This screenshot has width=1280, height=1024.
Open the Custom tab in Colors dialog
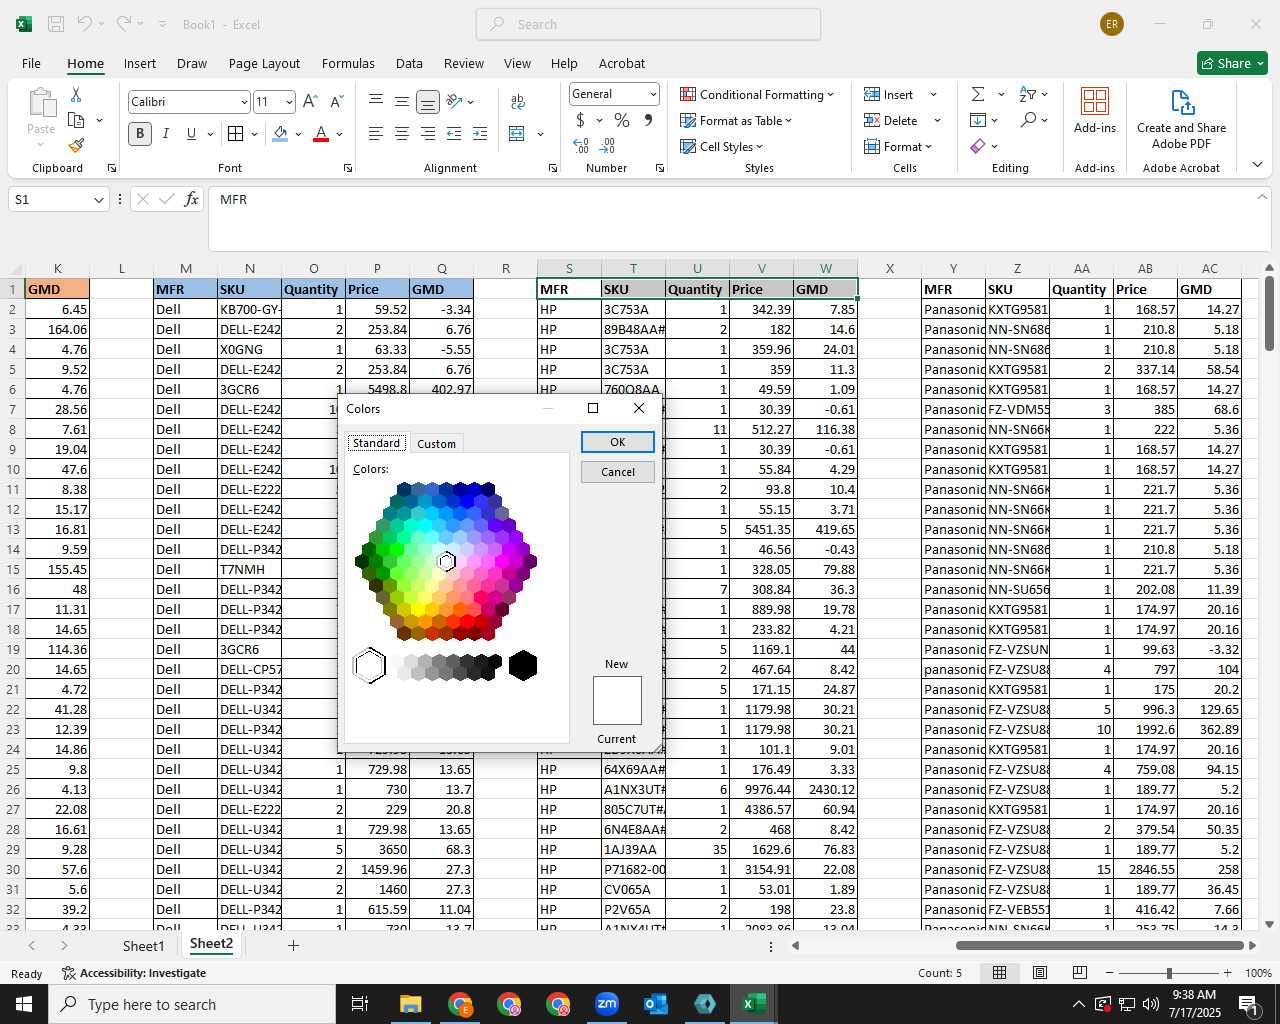click(x=436, y=444)
